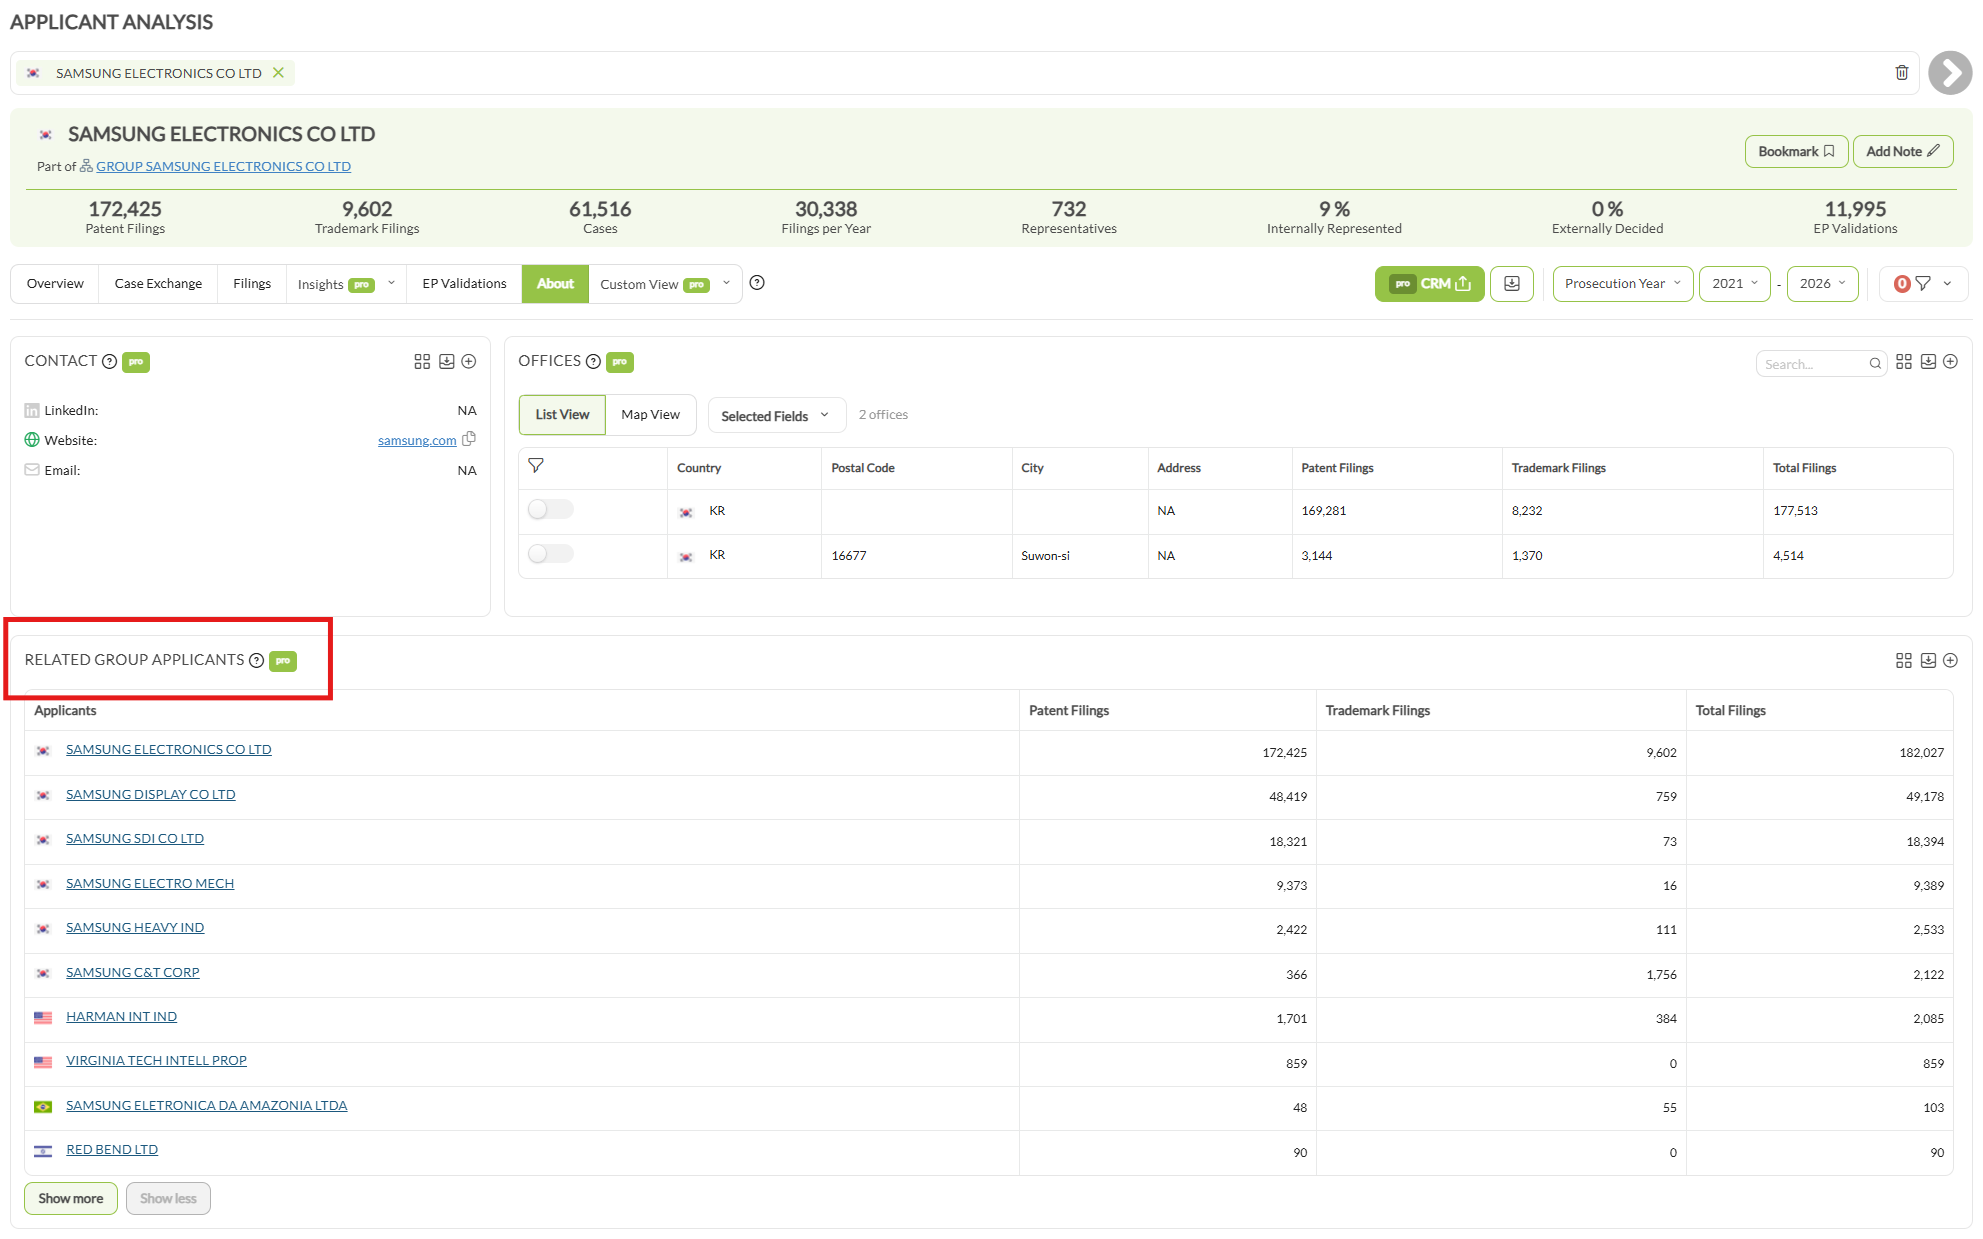Image resolution: width=1983 pixels, height=1239 pixels.
Task: Download the Contact panel data
Action: pos(446,362)
